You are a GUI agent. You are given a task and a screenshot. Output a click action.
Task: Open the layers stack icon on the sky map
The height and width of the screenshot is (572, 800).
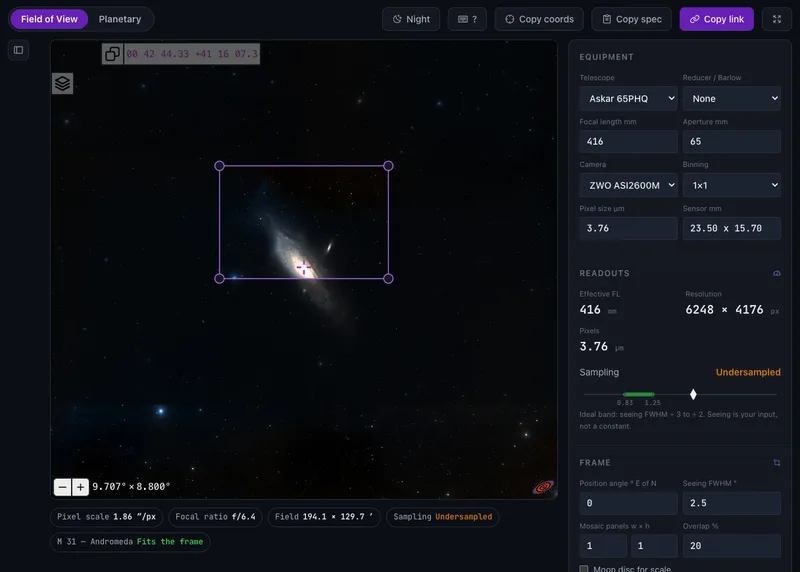(x=62, y=83)
